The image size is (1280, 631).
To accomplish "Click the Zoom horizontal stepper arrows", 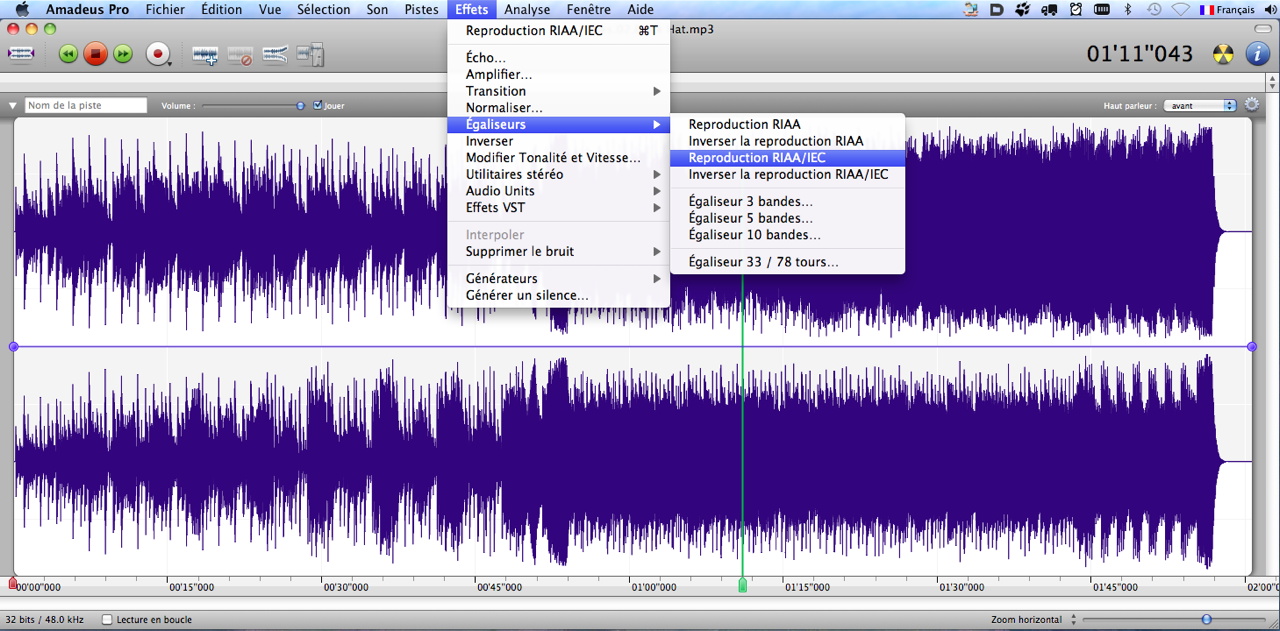I will click(1074, 620).
